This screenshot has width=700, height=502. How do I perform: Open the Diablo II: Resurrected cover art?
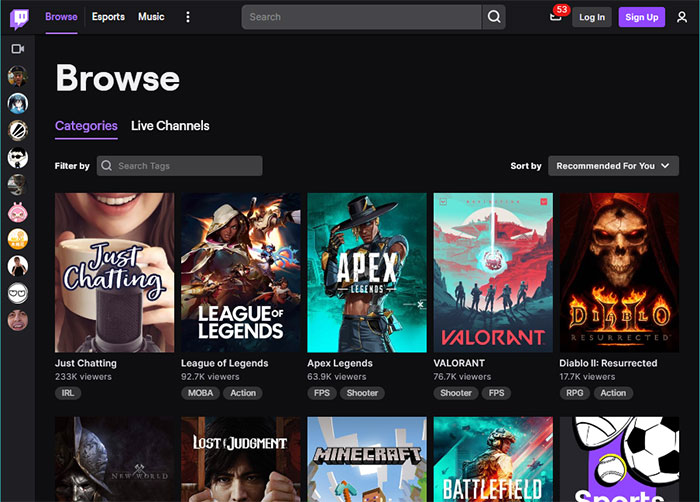tap(619, 272)
